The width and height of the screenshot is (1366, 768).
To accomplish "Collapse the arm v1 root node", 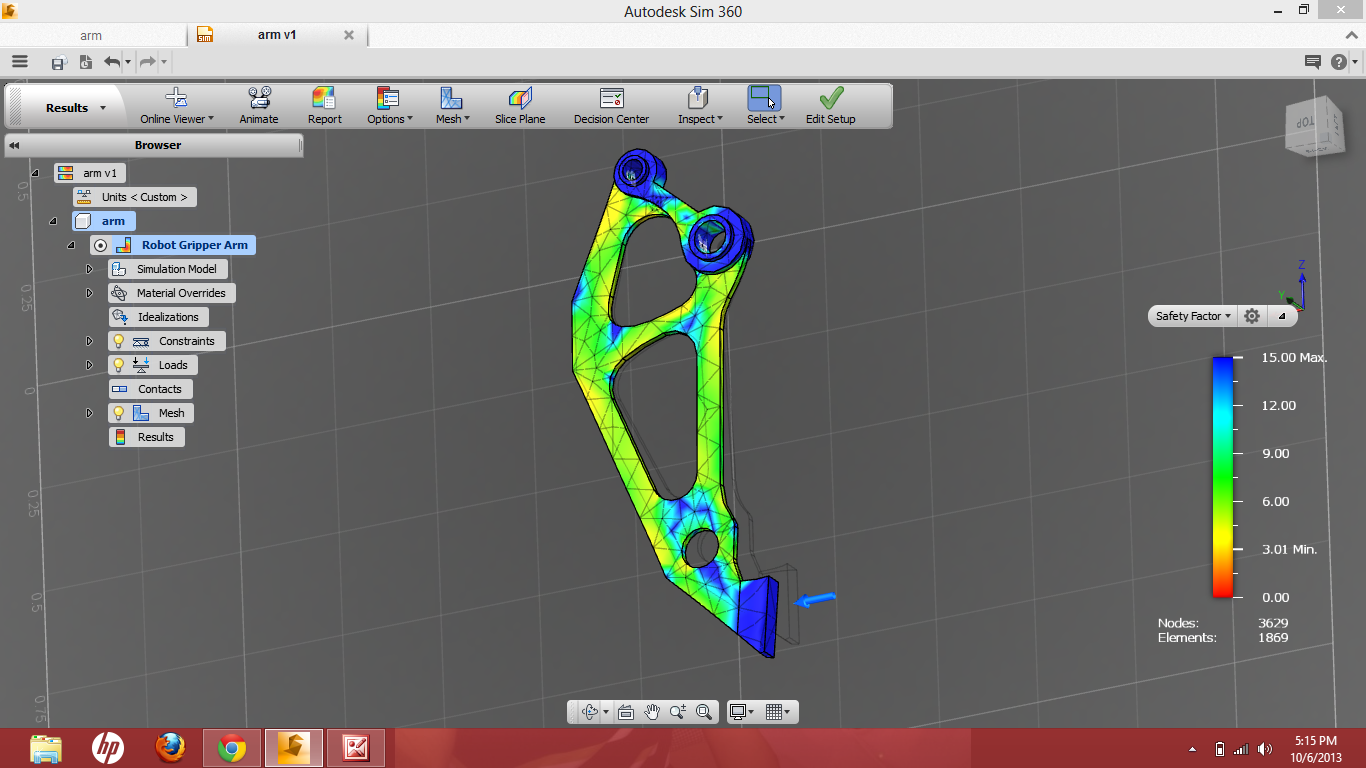I will click(x=35, y=173).
